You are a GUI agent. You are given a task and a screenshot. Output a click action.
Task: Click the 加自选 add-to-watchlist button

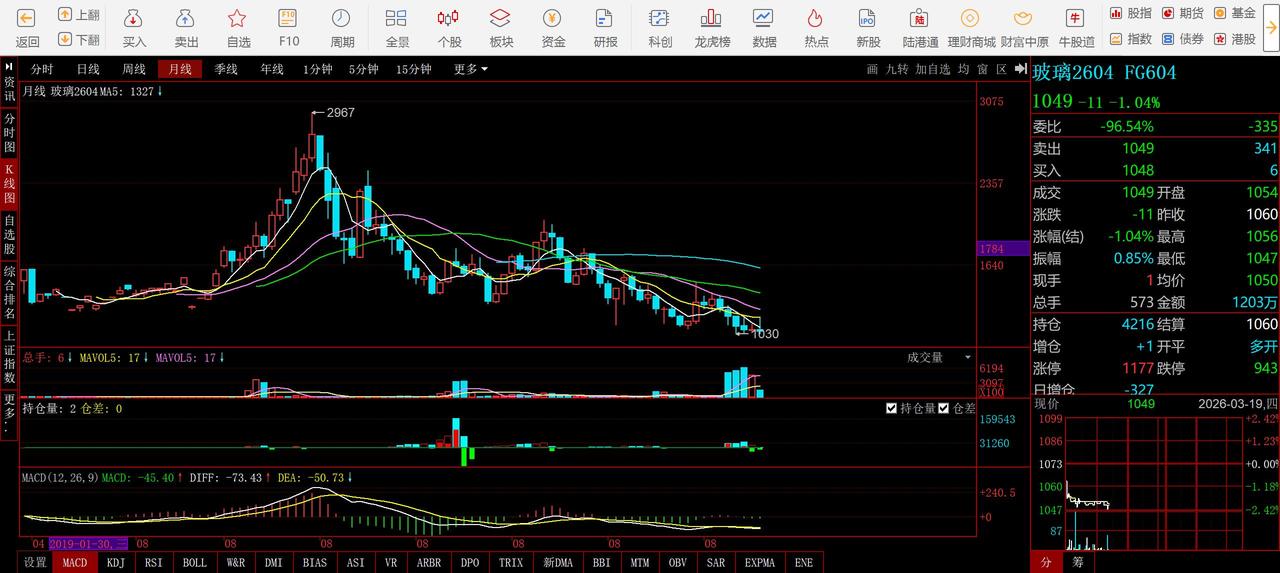tap(933, 69)
